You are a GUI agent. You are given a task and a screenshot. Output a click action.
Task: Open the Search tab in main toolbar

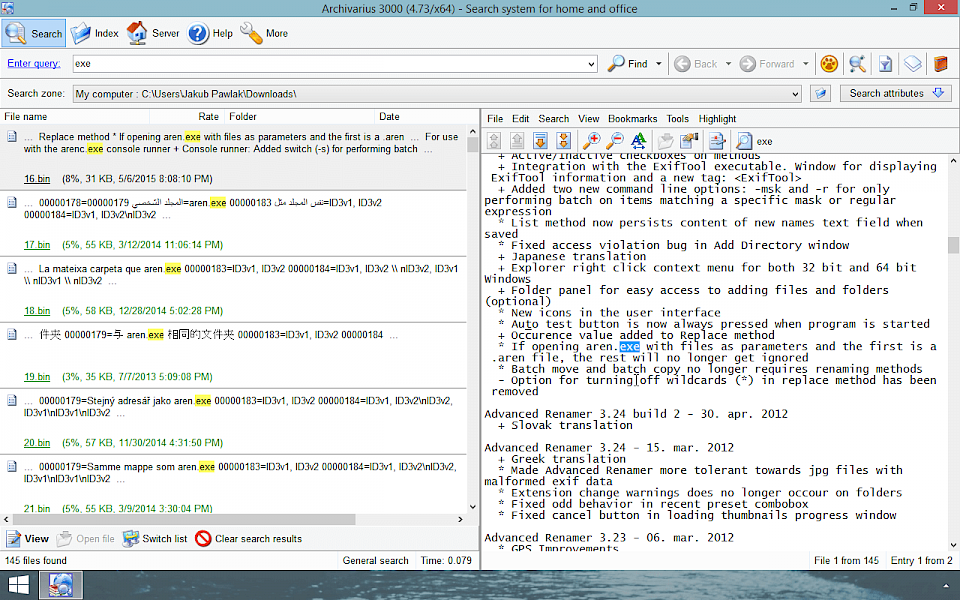34,33
